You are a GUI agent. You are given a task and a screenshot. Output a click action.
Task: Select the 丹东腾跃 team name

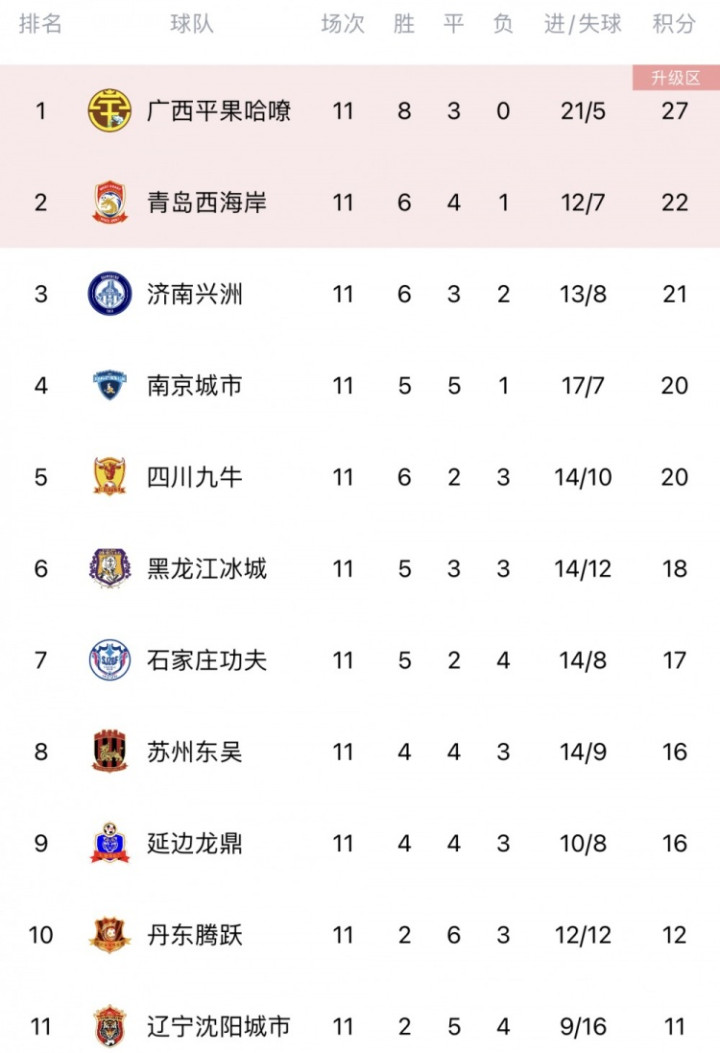click(195, 935)
